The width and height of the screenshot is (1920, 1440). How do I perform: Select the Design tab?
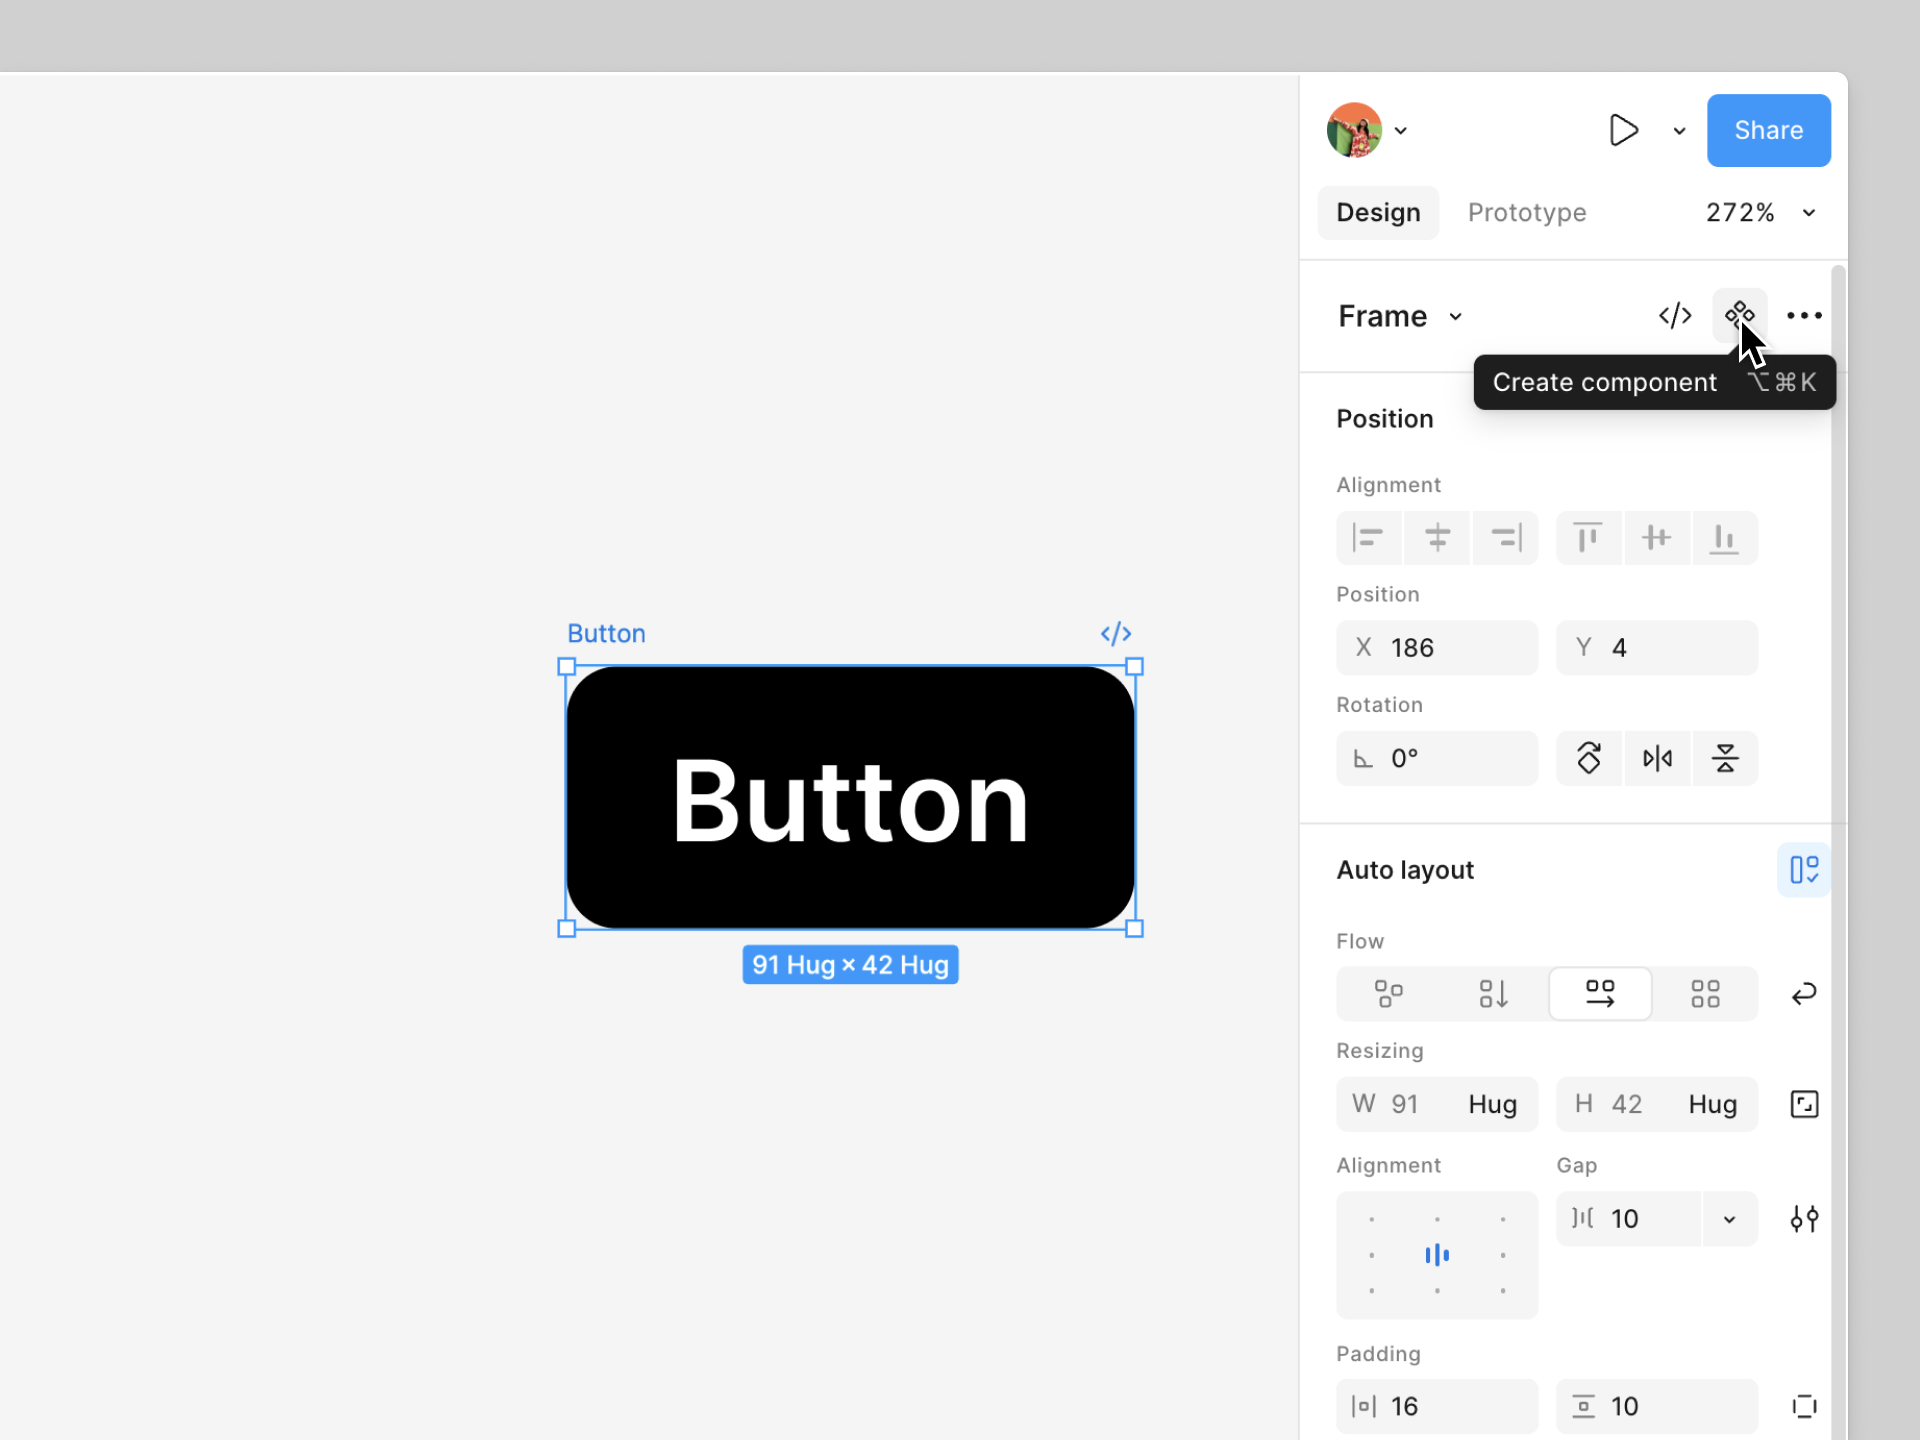pyautogui.click(x=1378, y=213)
